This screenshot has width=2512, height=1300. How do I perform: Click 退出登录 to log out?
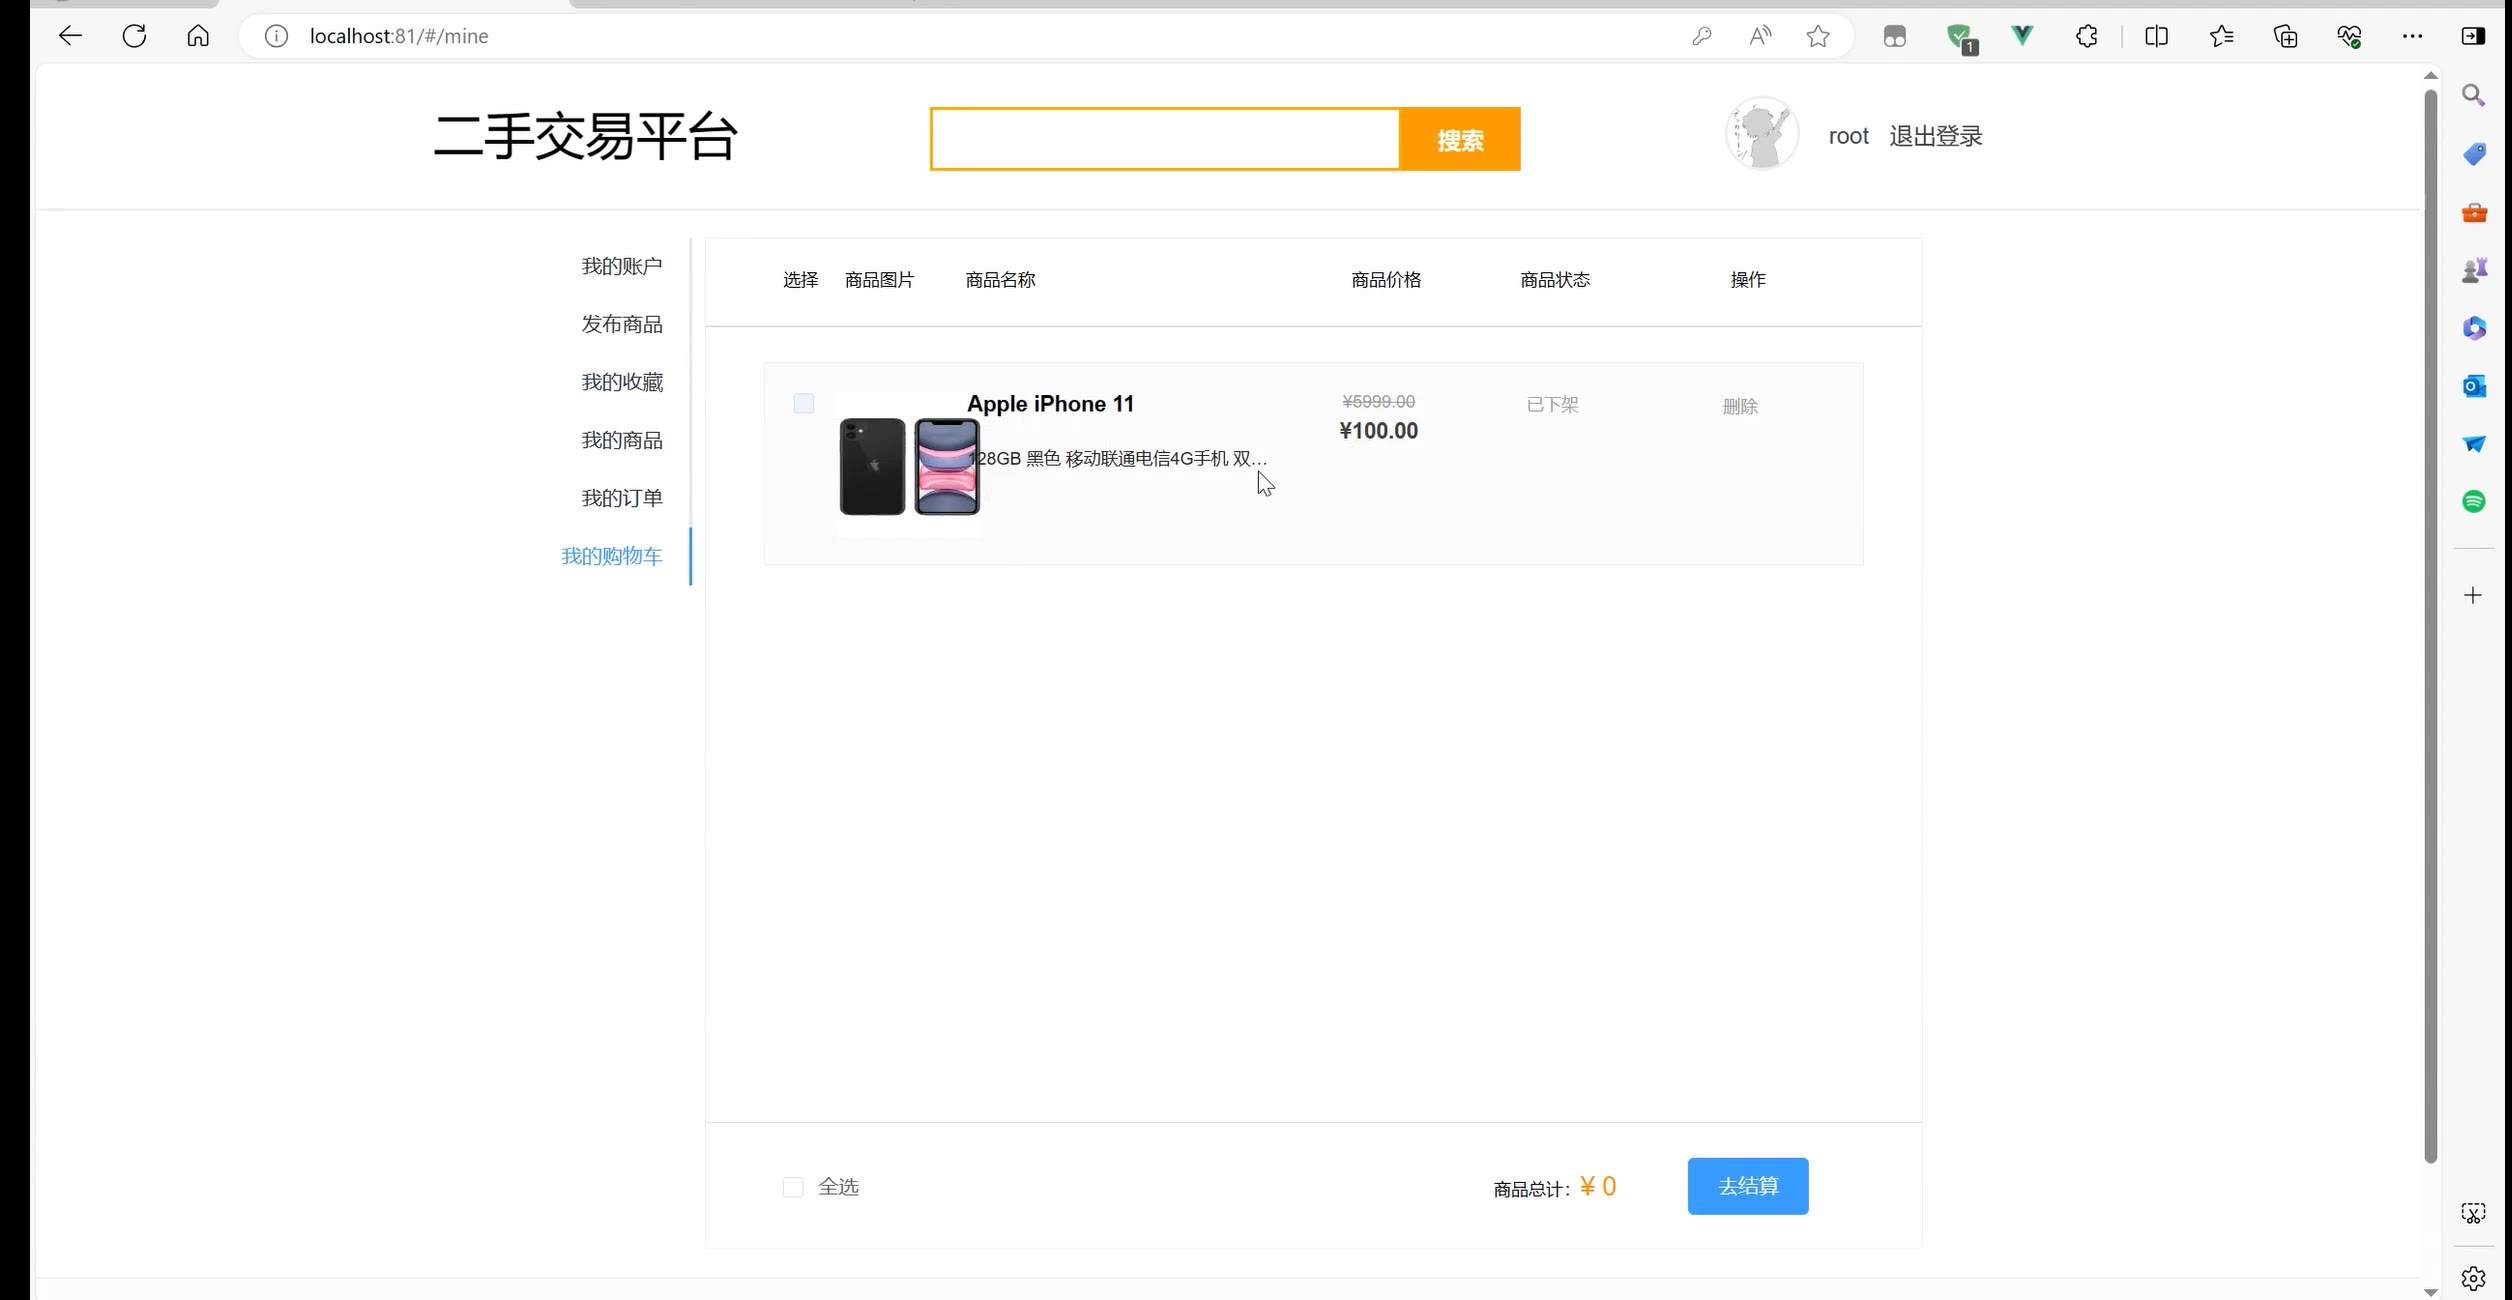tap(1935, 136)
